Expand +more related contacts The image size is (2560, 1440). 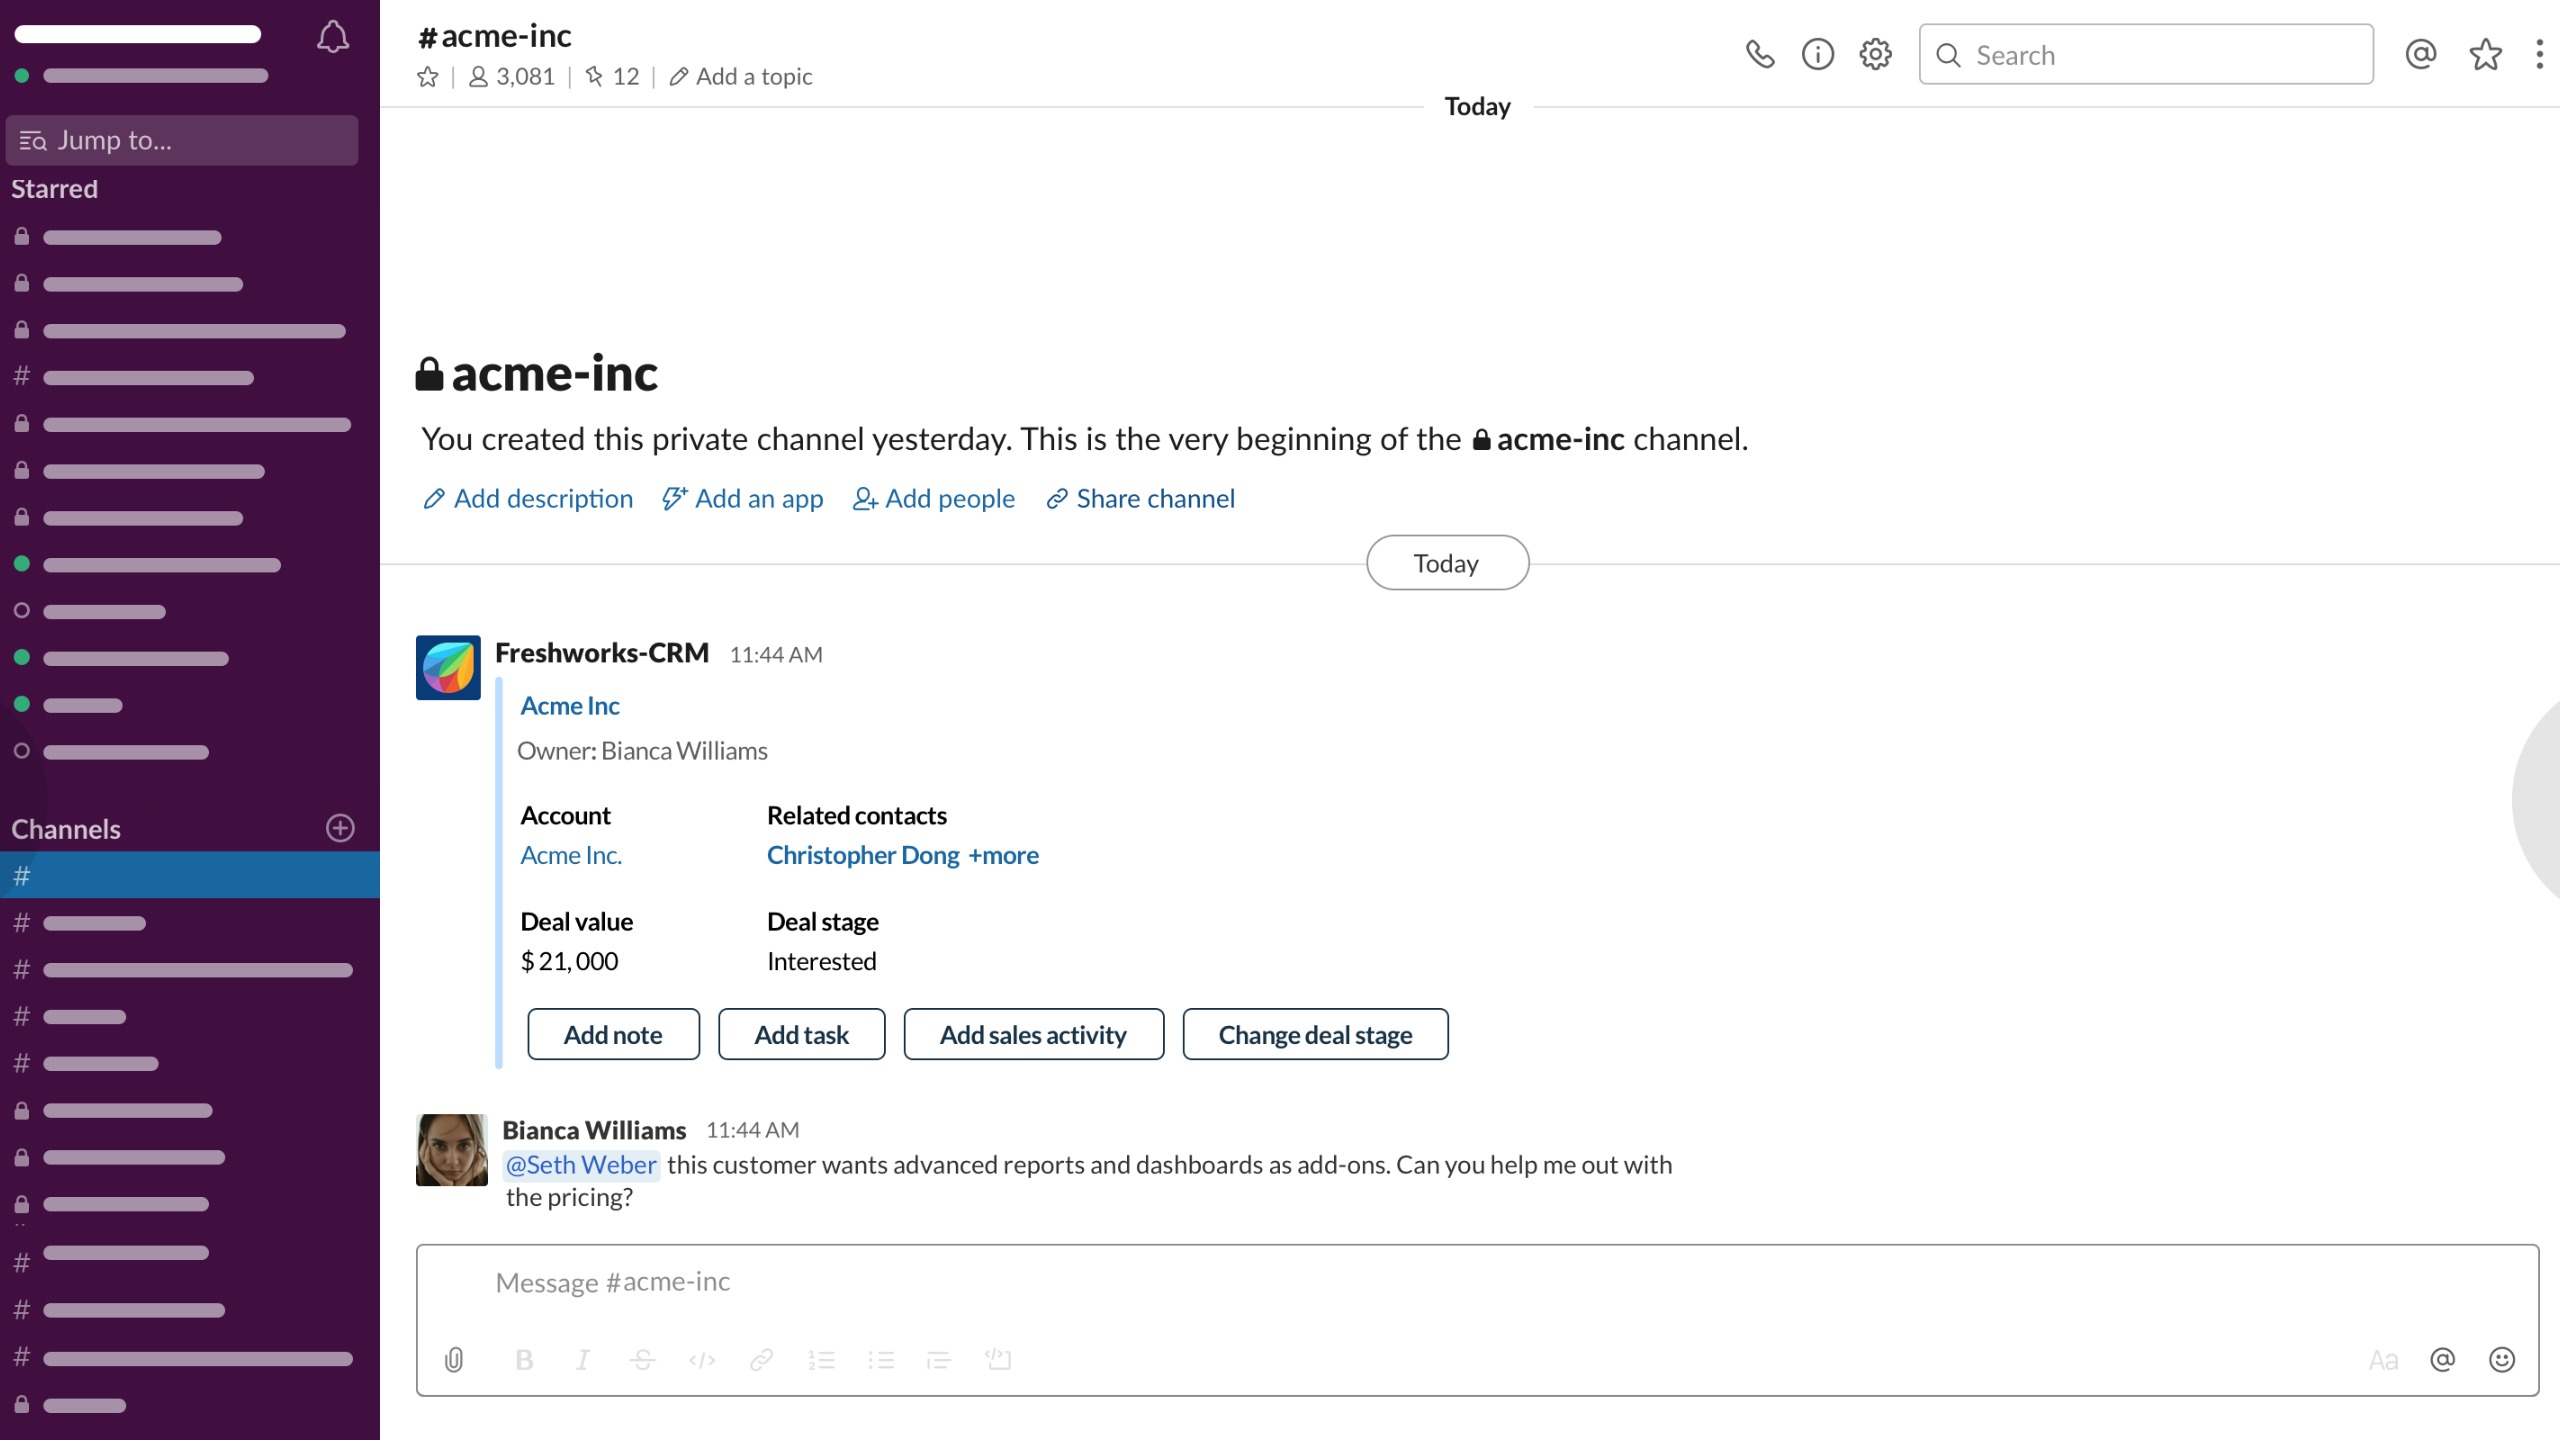pos(1003,856)
